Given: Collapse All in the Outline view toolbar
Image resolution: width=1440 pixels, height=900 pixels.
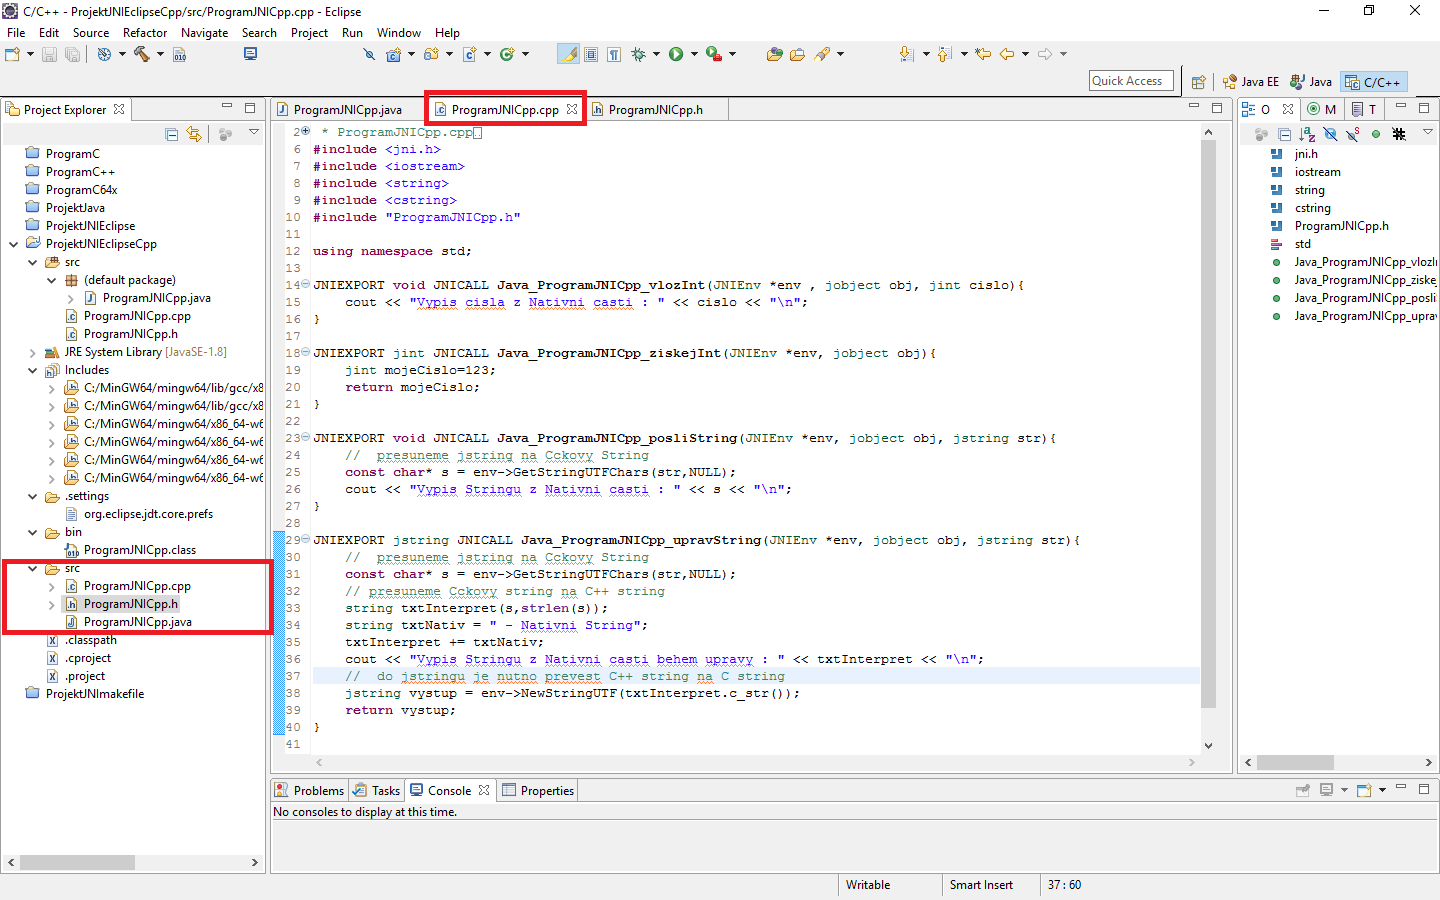Looking at the screenshot, I should pyautogui.click(x=1285, y=134).
